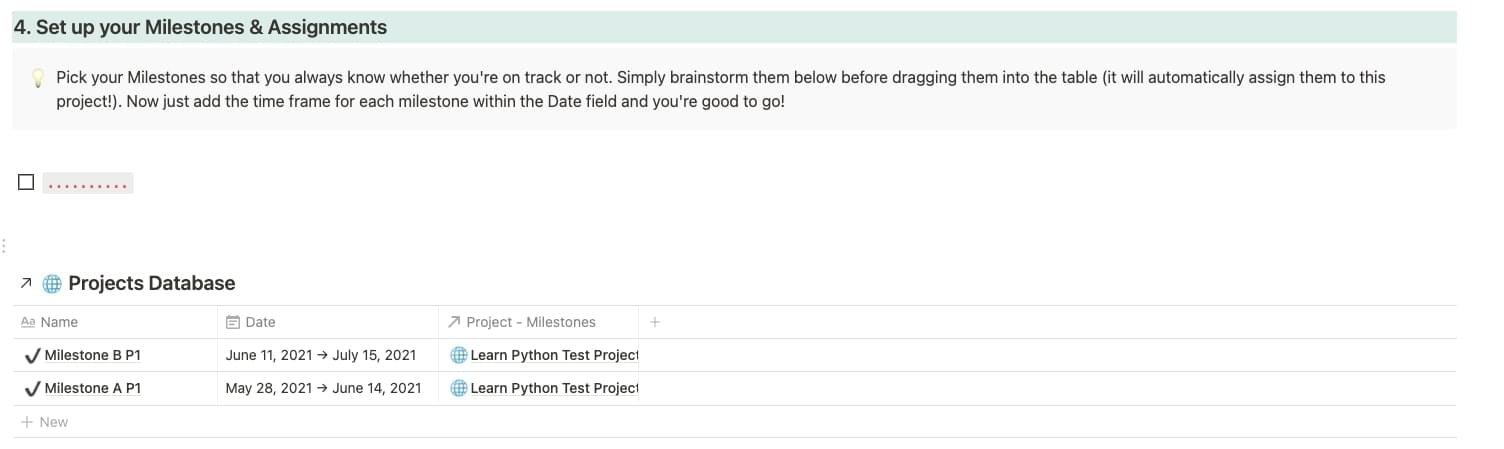Click the block drag handle at left edge
This screenshot has width=1504, height=449.
point(5,245)
